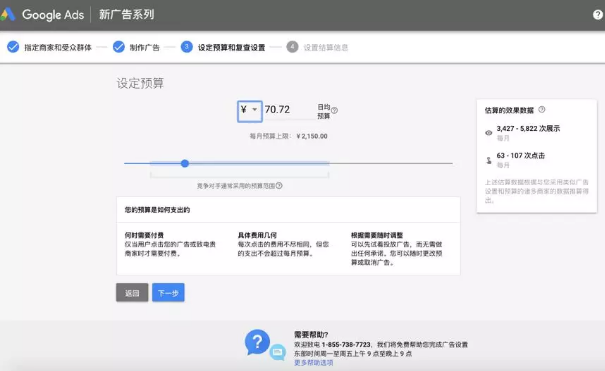Screen dimensions: 605x371
Task: Click 具体费用几何 heading
Action: click(257, 235)
